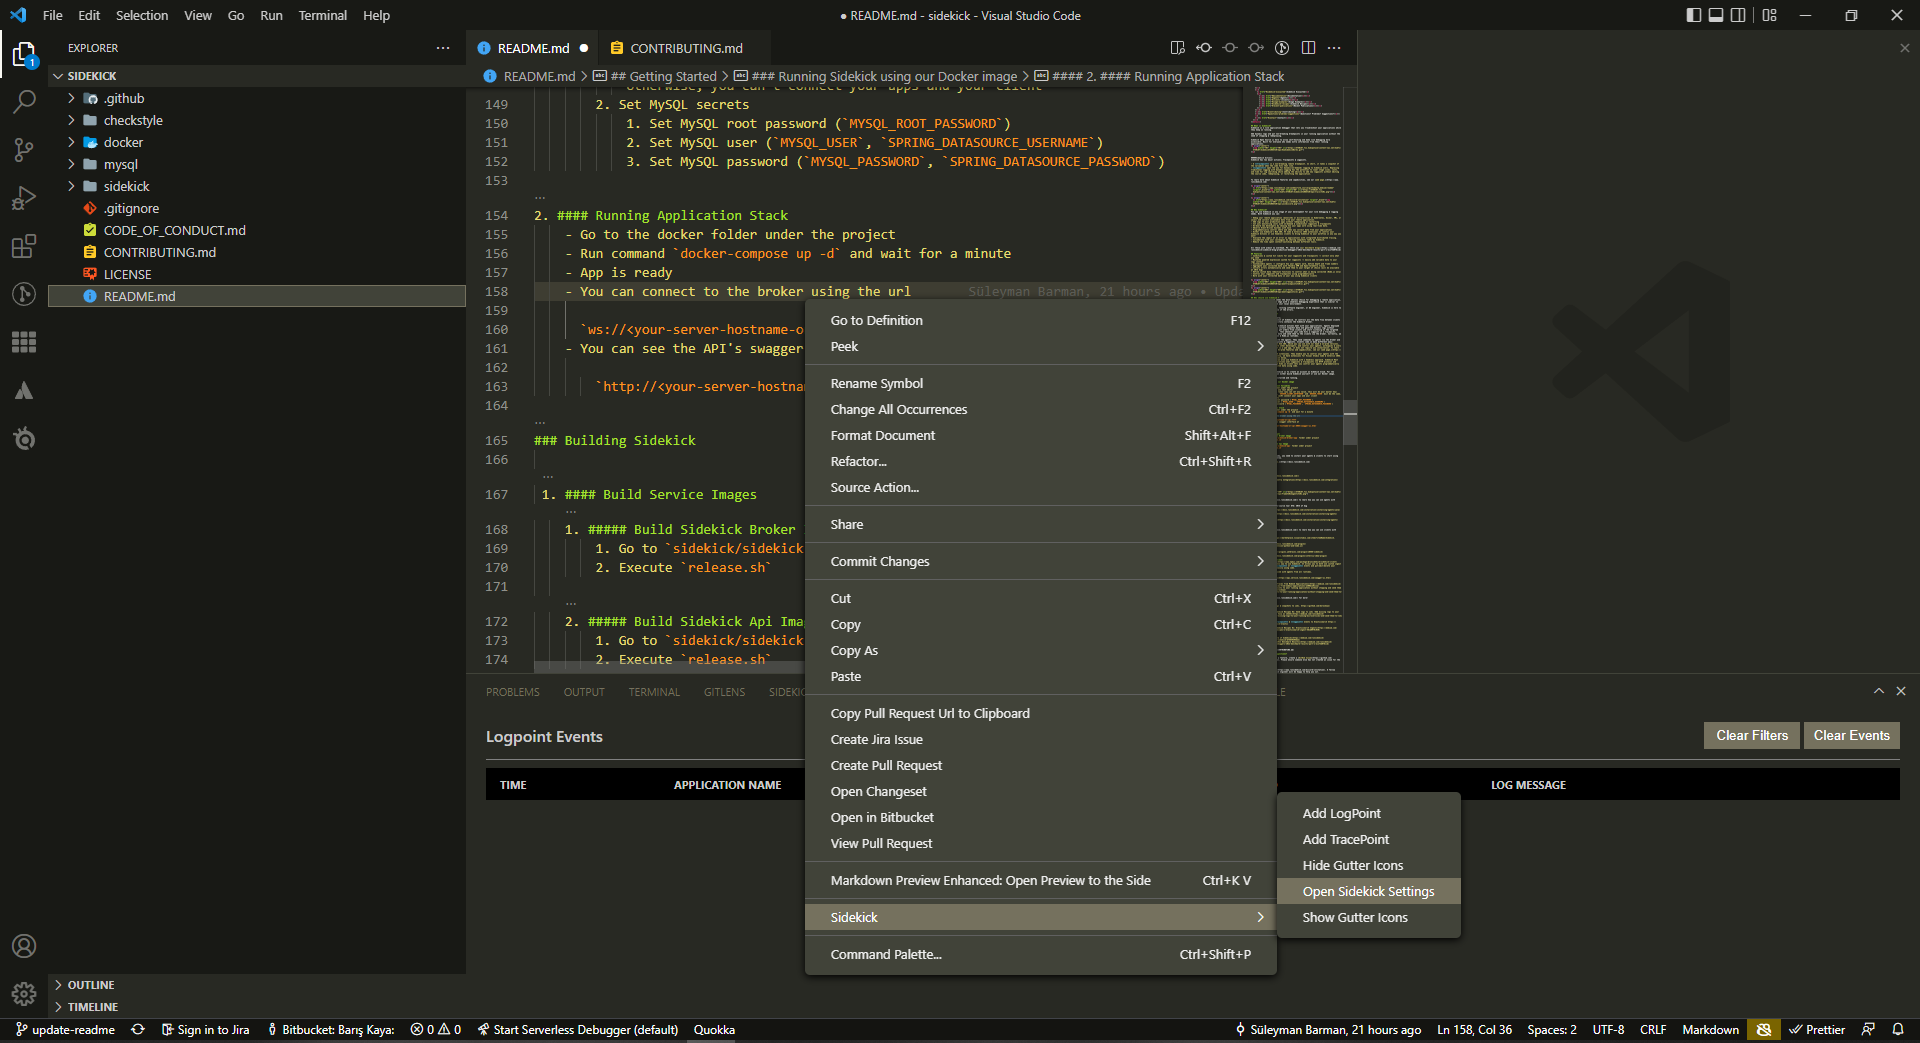Click the editor vertical scrollbar thumb

(x=1350, y=423)
